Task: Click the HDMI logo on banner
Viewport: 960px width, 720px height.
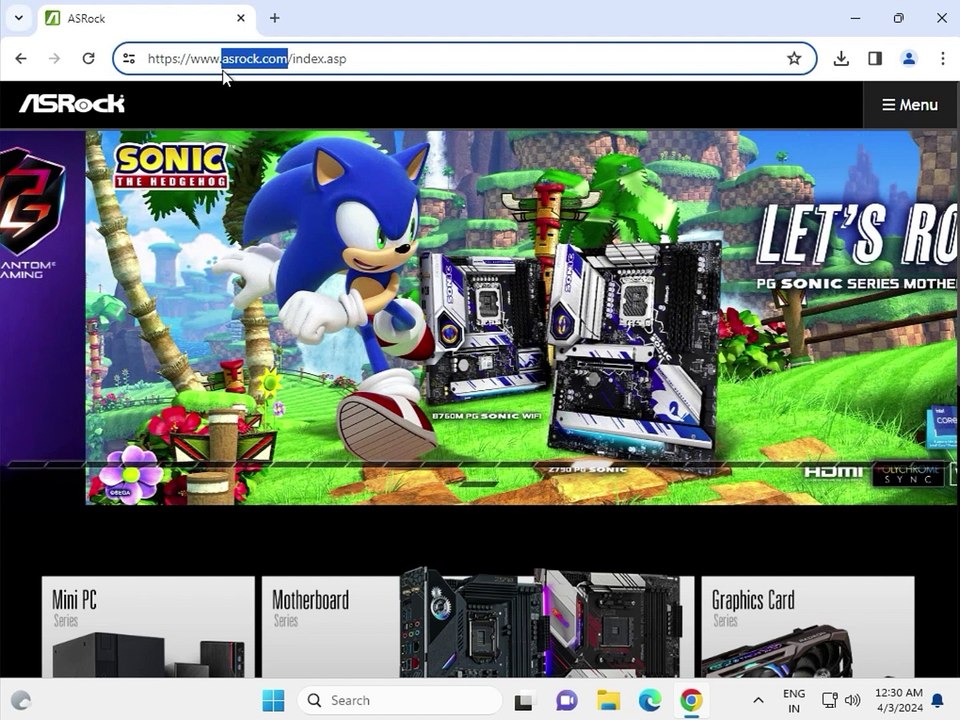Action: point(833,472)
